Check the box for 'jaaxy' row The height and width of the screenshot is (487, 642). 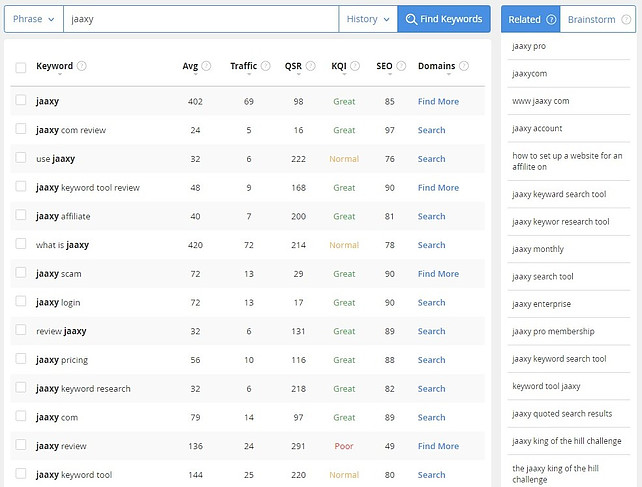point(20,100)
